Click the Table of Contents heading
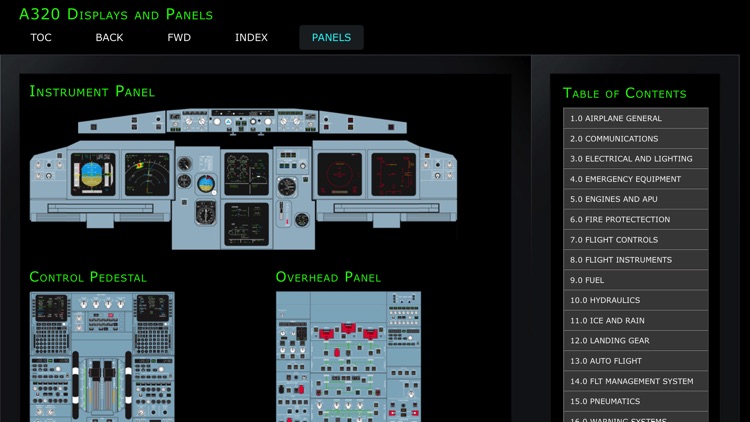Viewport: 750px width, 422px height. coord(625,93)
